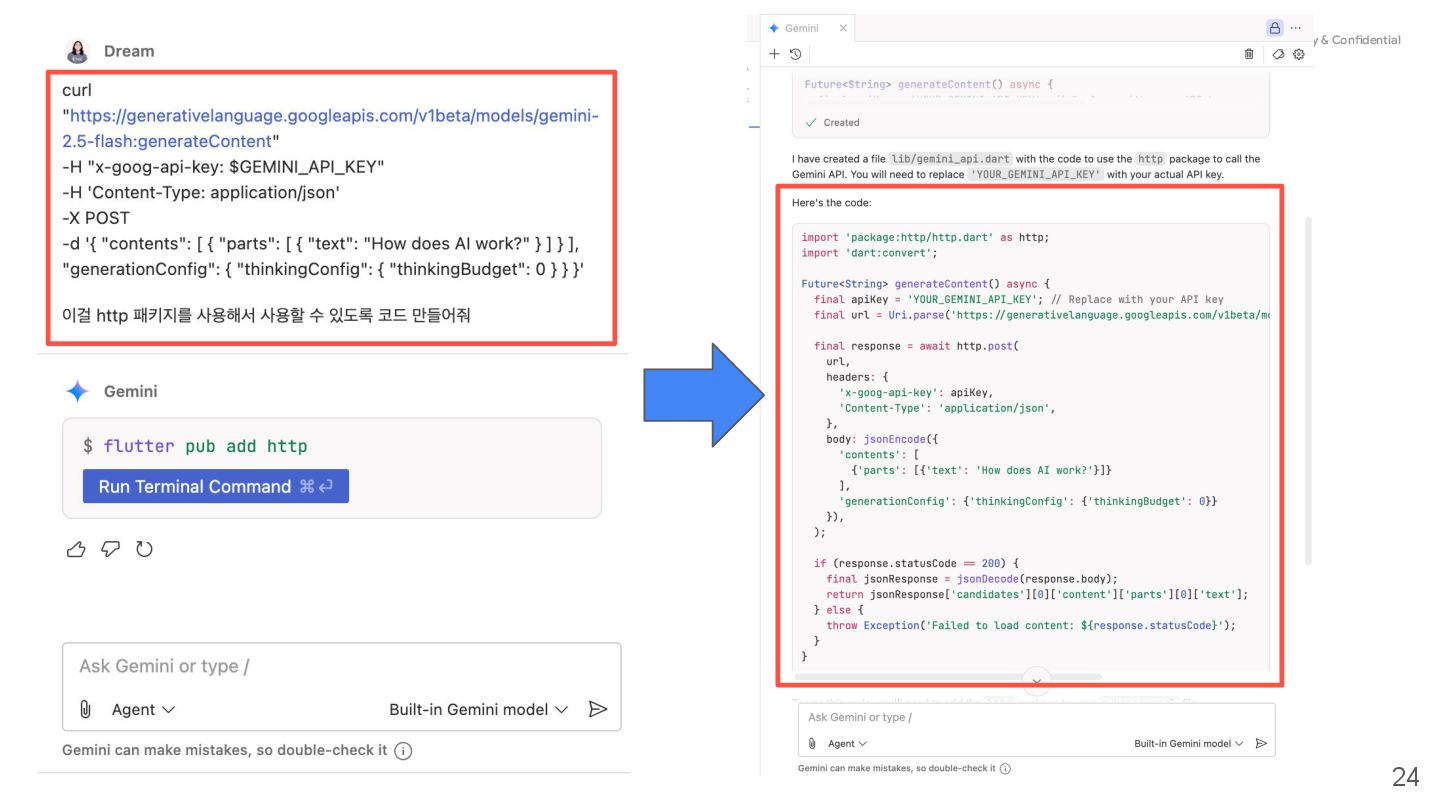1440x810 pixels.
Task: Click info icon beside left double-check notice
Action: 403,751
